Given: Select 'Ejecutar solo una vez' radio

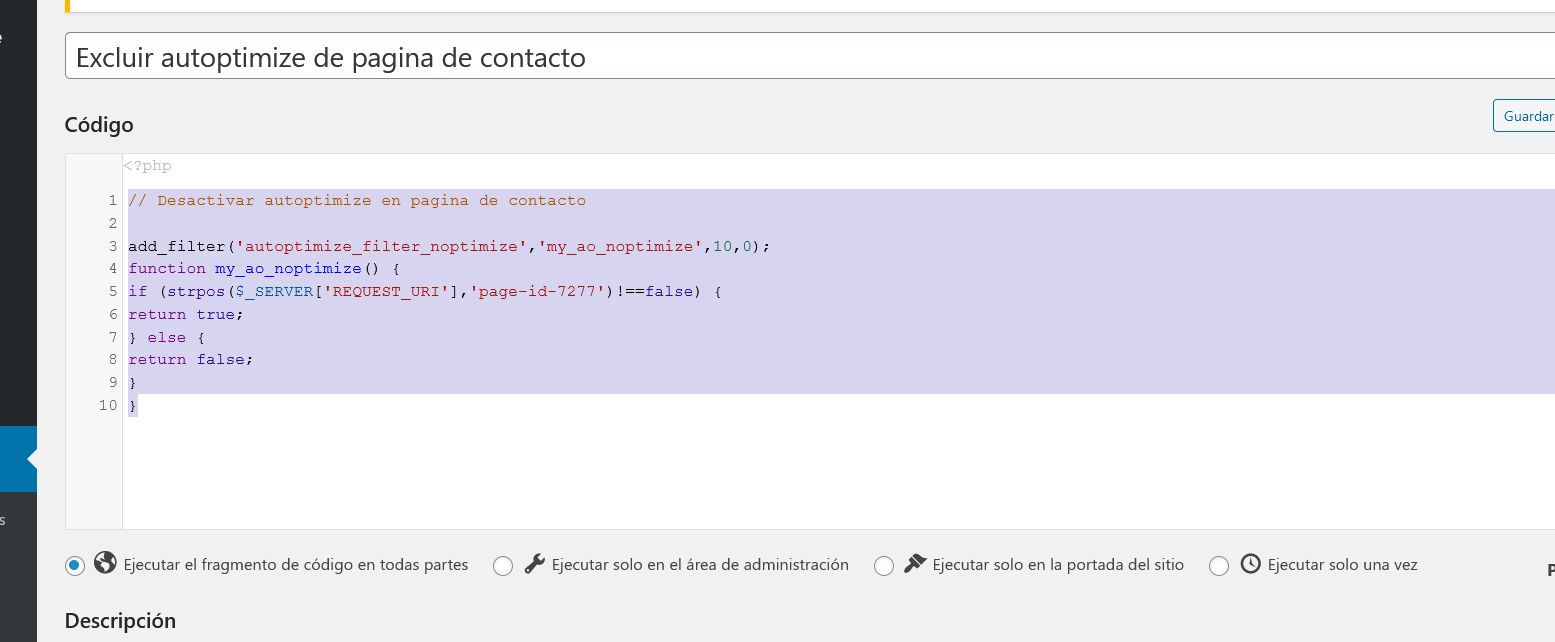Looking at the screenshot, I should [x=1219, y=566].
